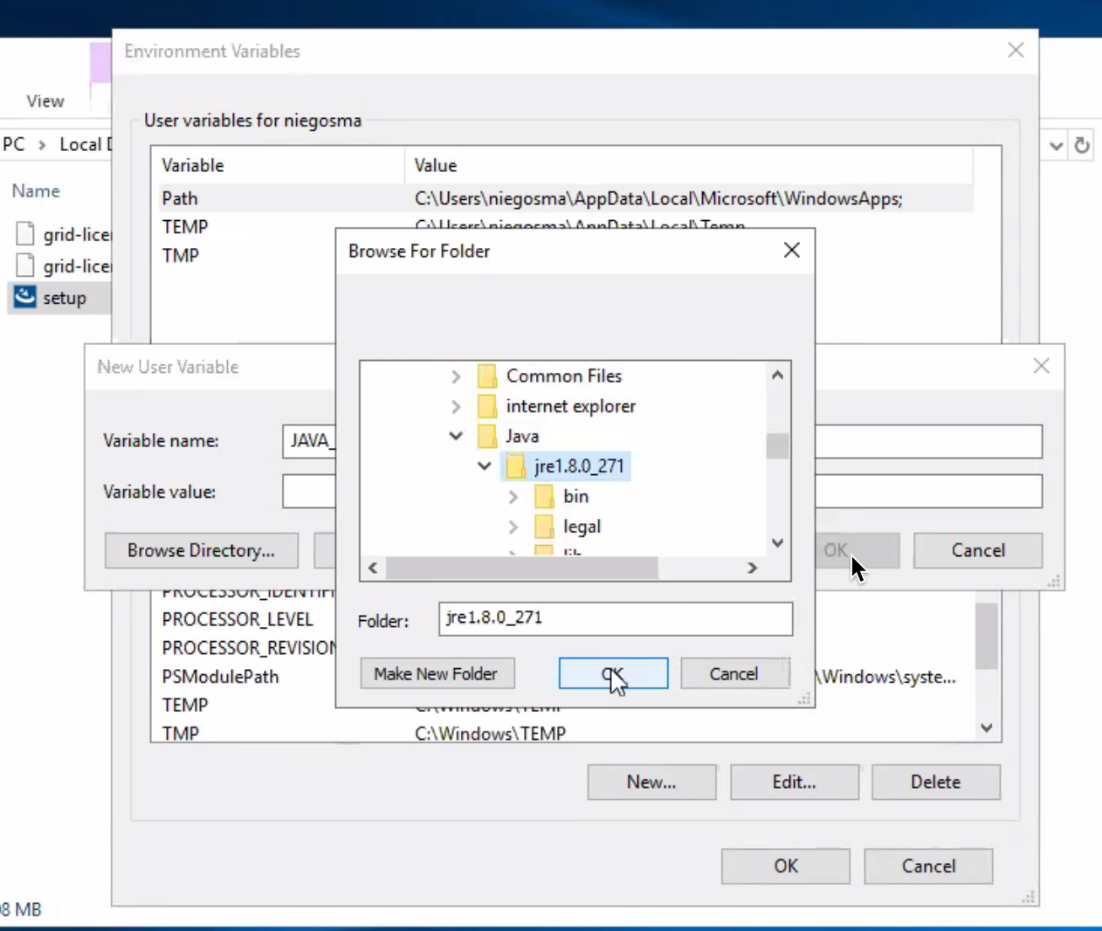Click OK in New User Variable dialog
The width and height of the screenshot is (1102, 931).
tap(857, 550)
